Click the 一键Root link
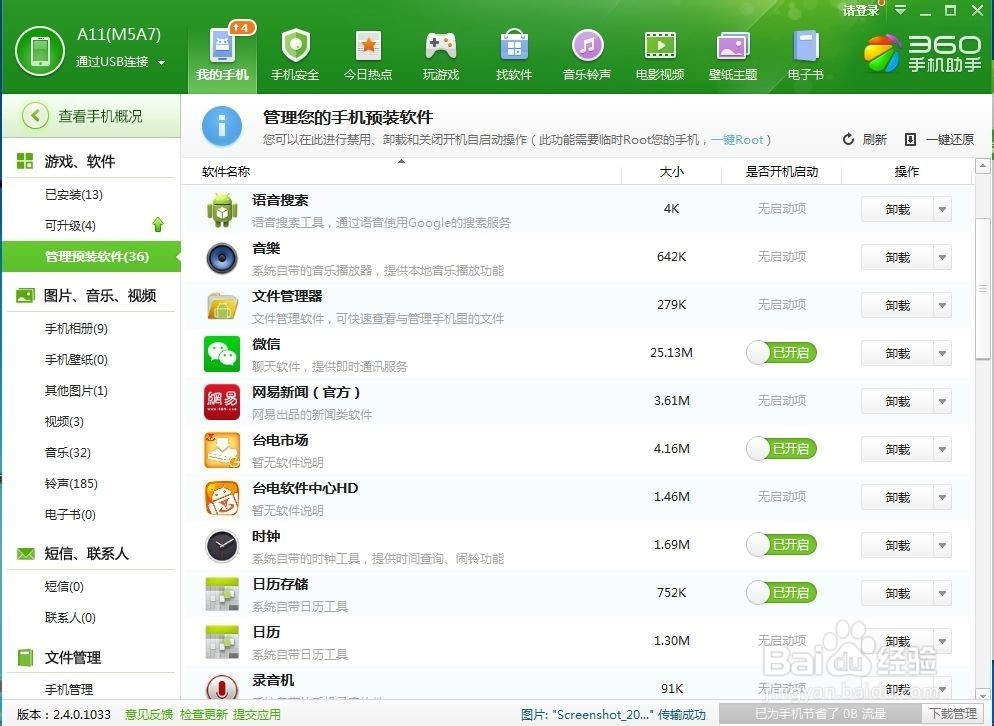Image resolution: width=994 pixels, height=726 pixels. [736, 140]
